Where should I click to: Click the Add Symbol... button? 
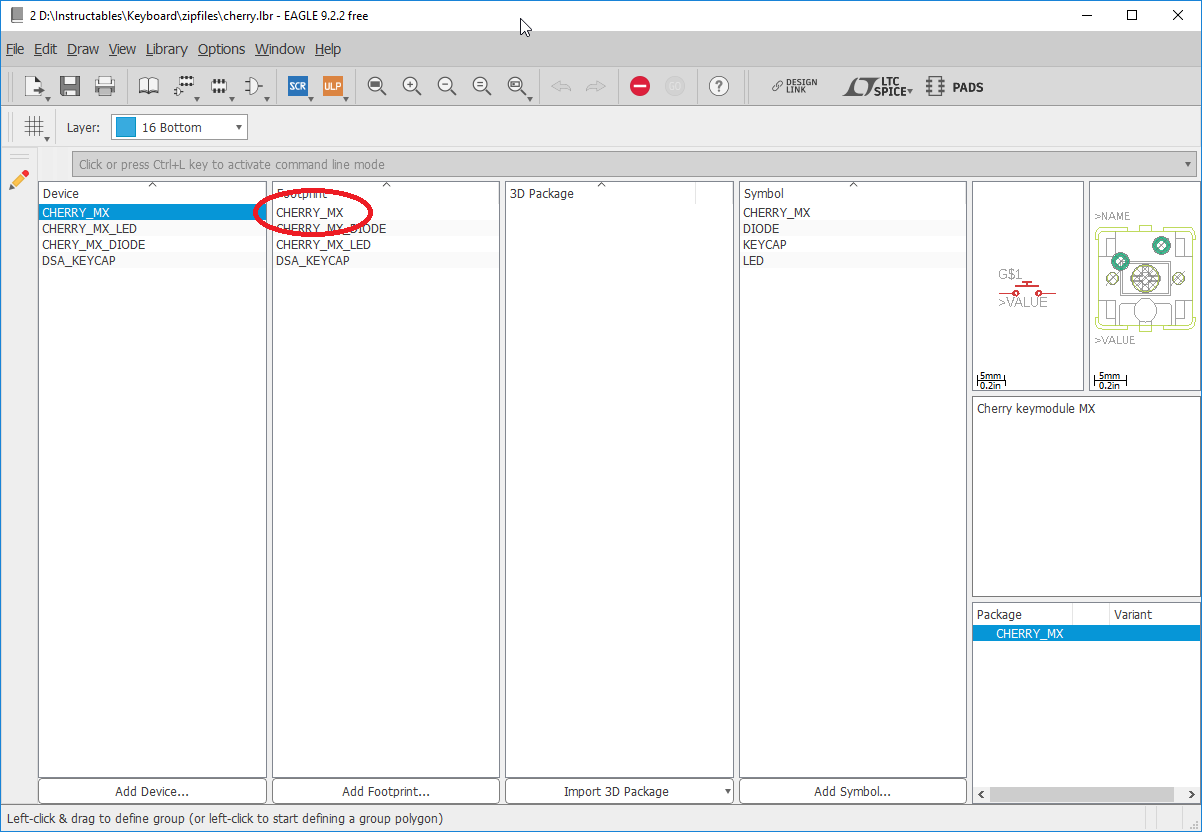pyautogui.click(x=852, y=792)
